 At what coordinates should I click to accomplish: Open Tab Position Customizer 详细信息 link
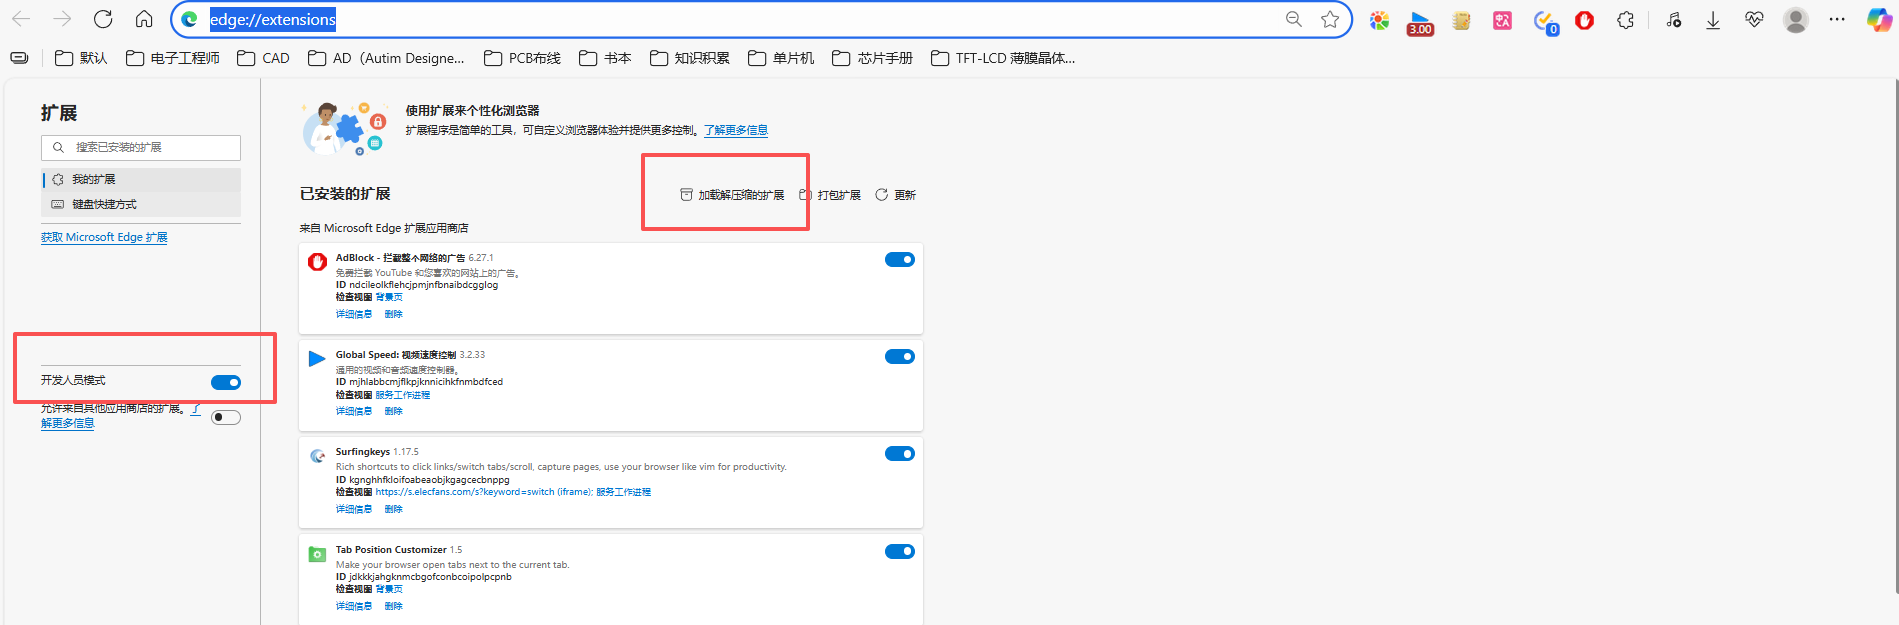[354, 606]
